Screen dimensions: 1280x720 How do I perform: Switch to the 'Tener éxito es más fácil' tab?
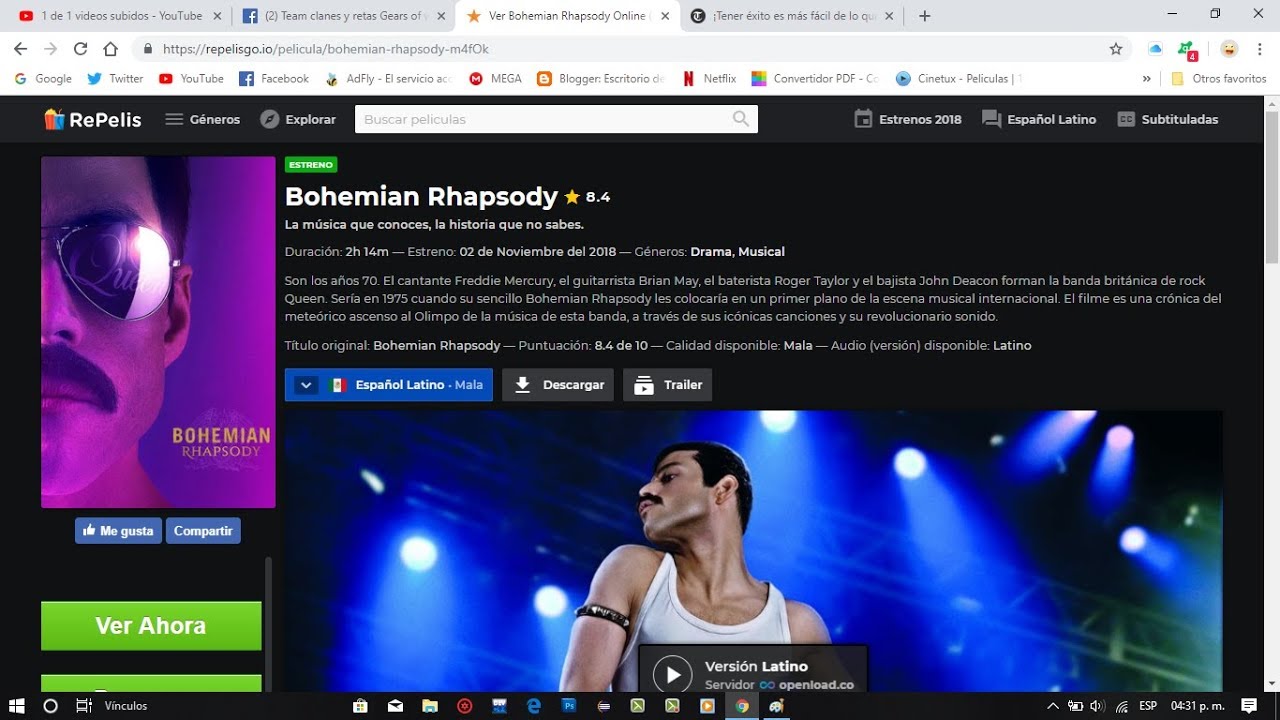(791, 16)
